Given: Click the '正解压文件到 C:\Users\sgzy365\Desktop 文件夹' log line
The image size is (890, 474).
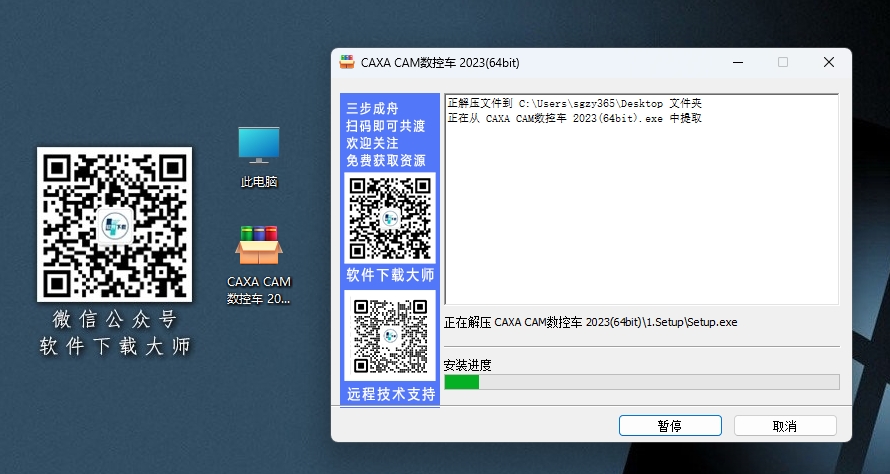Looking at the screenshot, I should point(574,103).
